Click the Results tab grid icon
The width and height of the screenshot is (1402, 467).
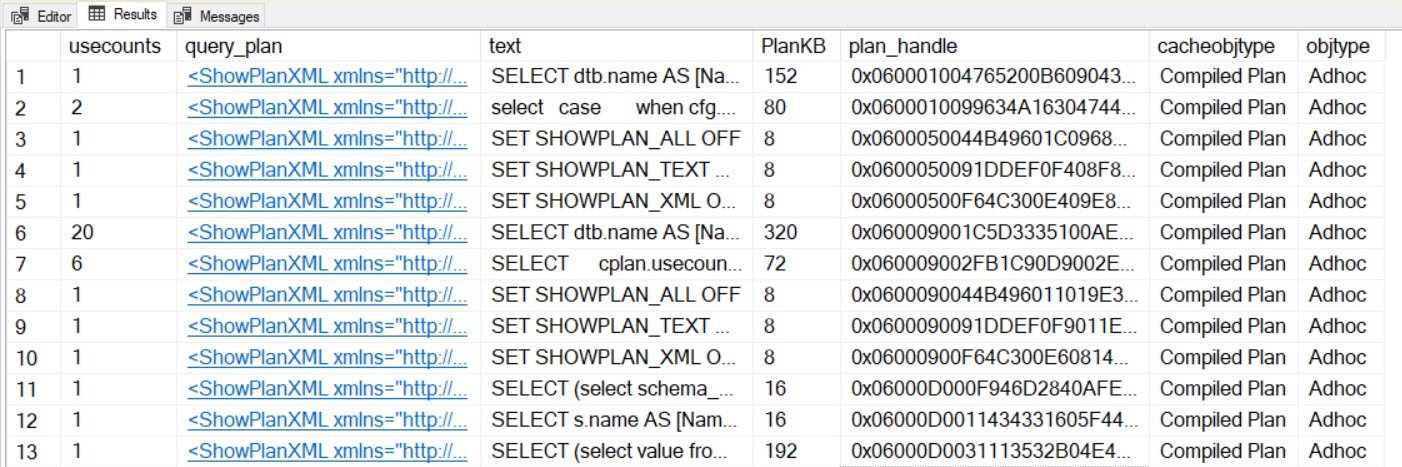(x=98, y=15)
